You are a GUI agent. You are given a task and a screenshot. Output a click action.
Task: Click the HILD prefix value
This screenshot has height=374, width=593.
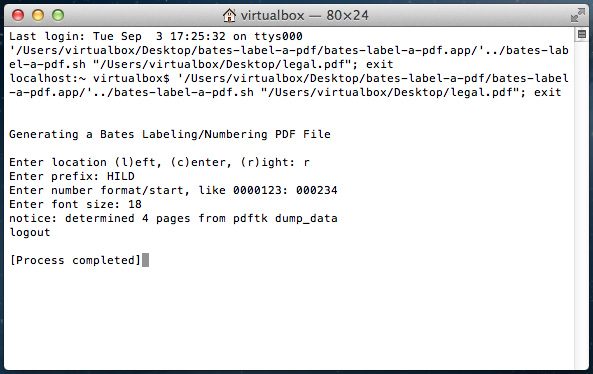coord(121,176)
